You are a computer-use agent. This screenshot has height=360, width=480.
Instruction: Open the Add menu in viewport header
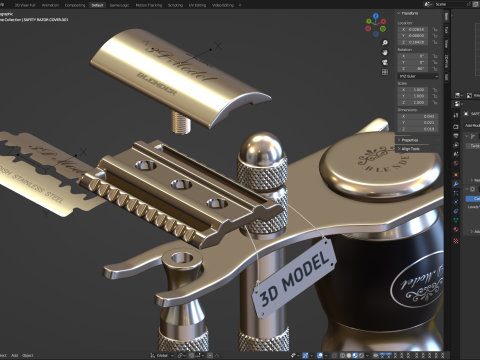tap(14, 355)
